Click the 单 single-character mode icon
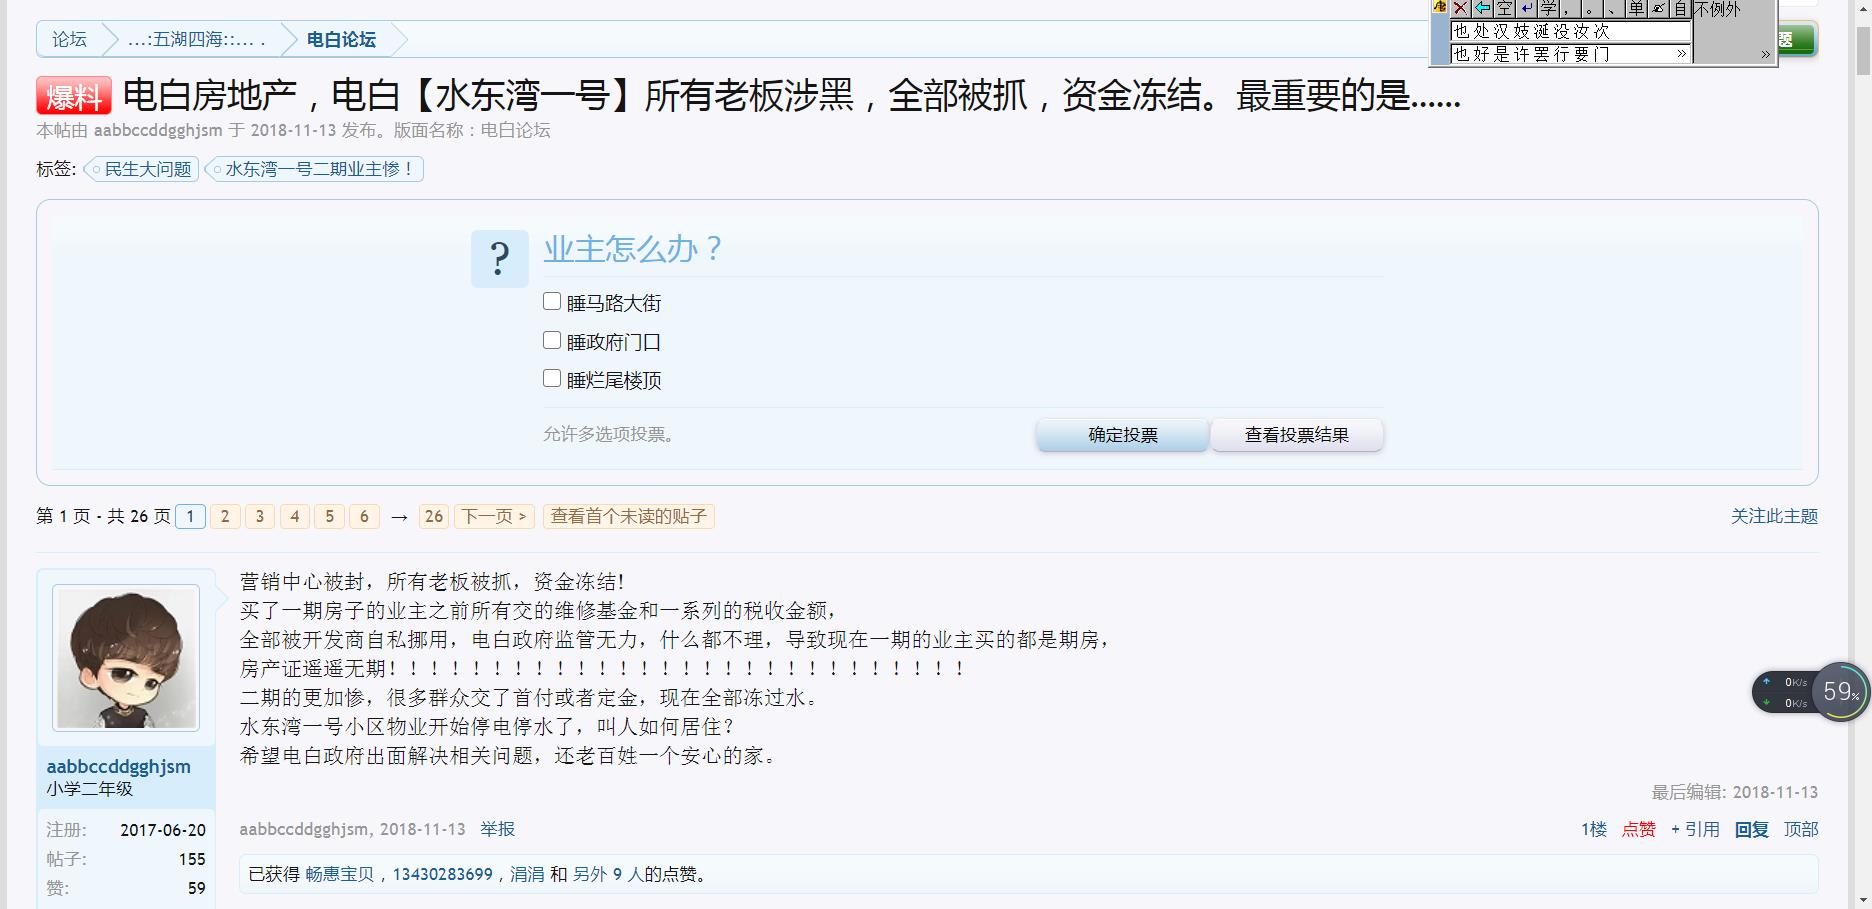The height and width of the screenshot is (909, 1872). [1636, 9]
